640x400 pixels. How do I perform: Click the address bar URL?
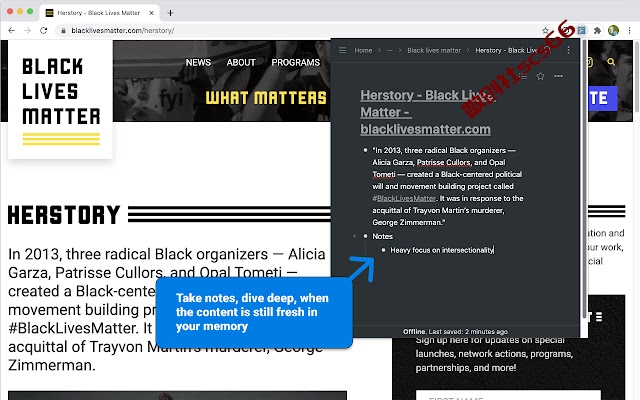click(x=122, y=31)
